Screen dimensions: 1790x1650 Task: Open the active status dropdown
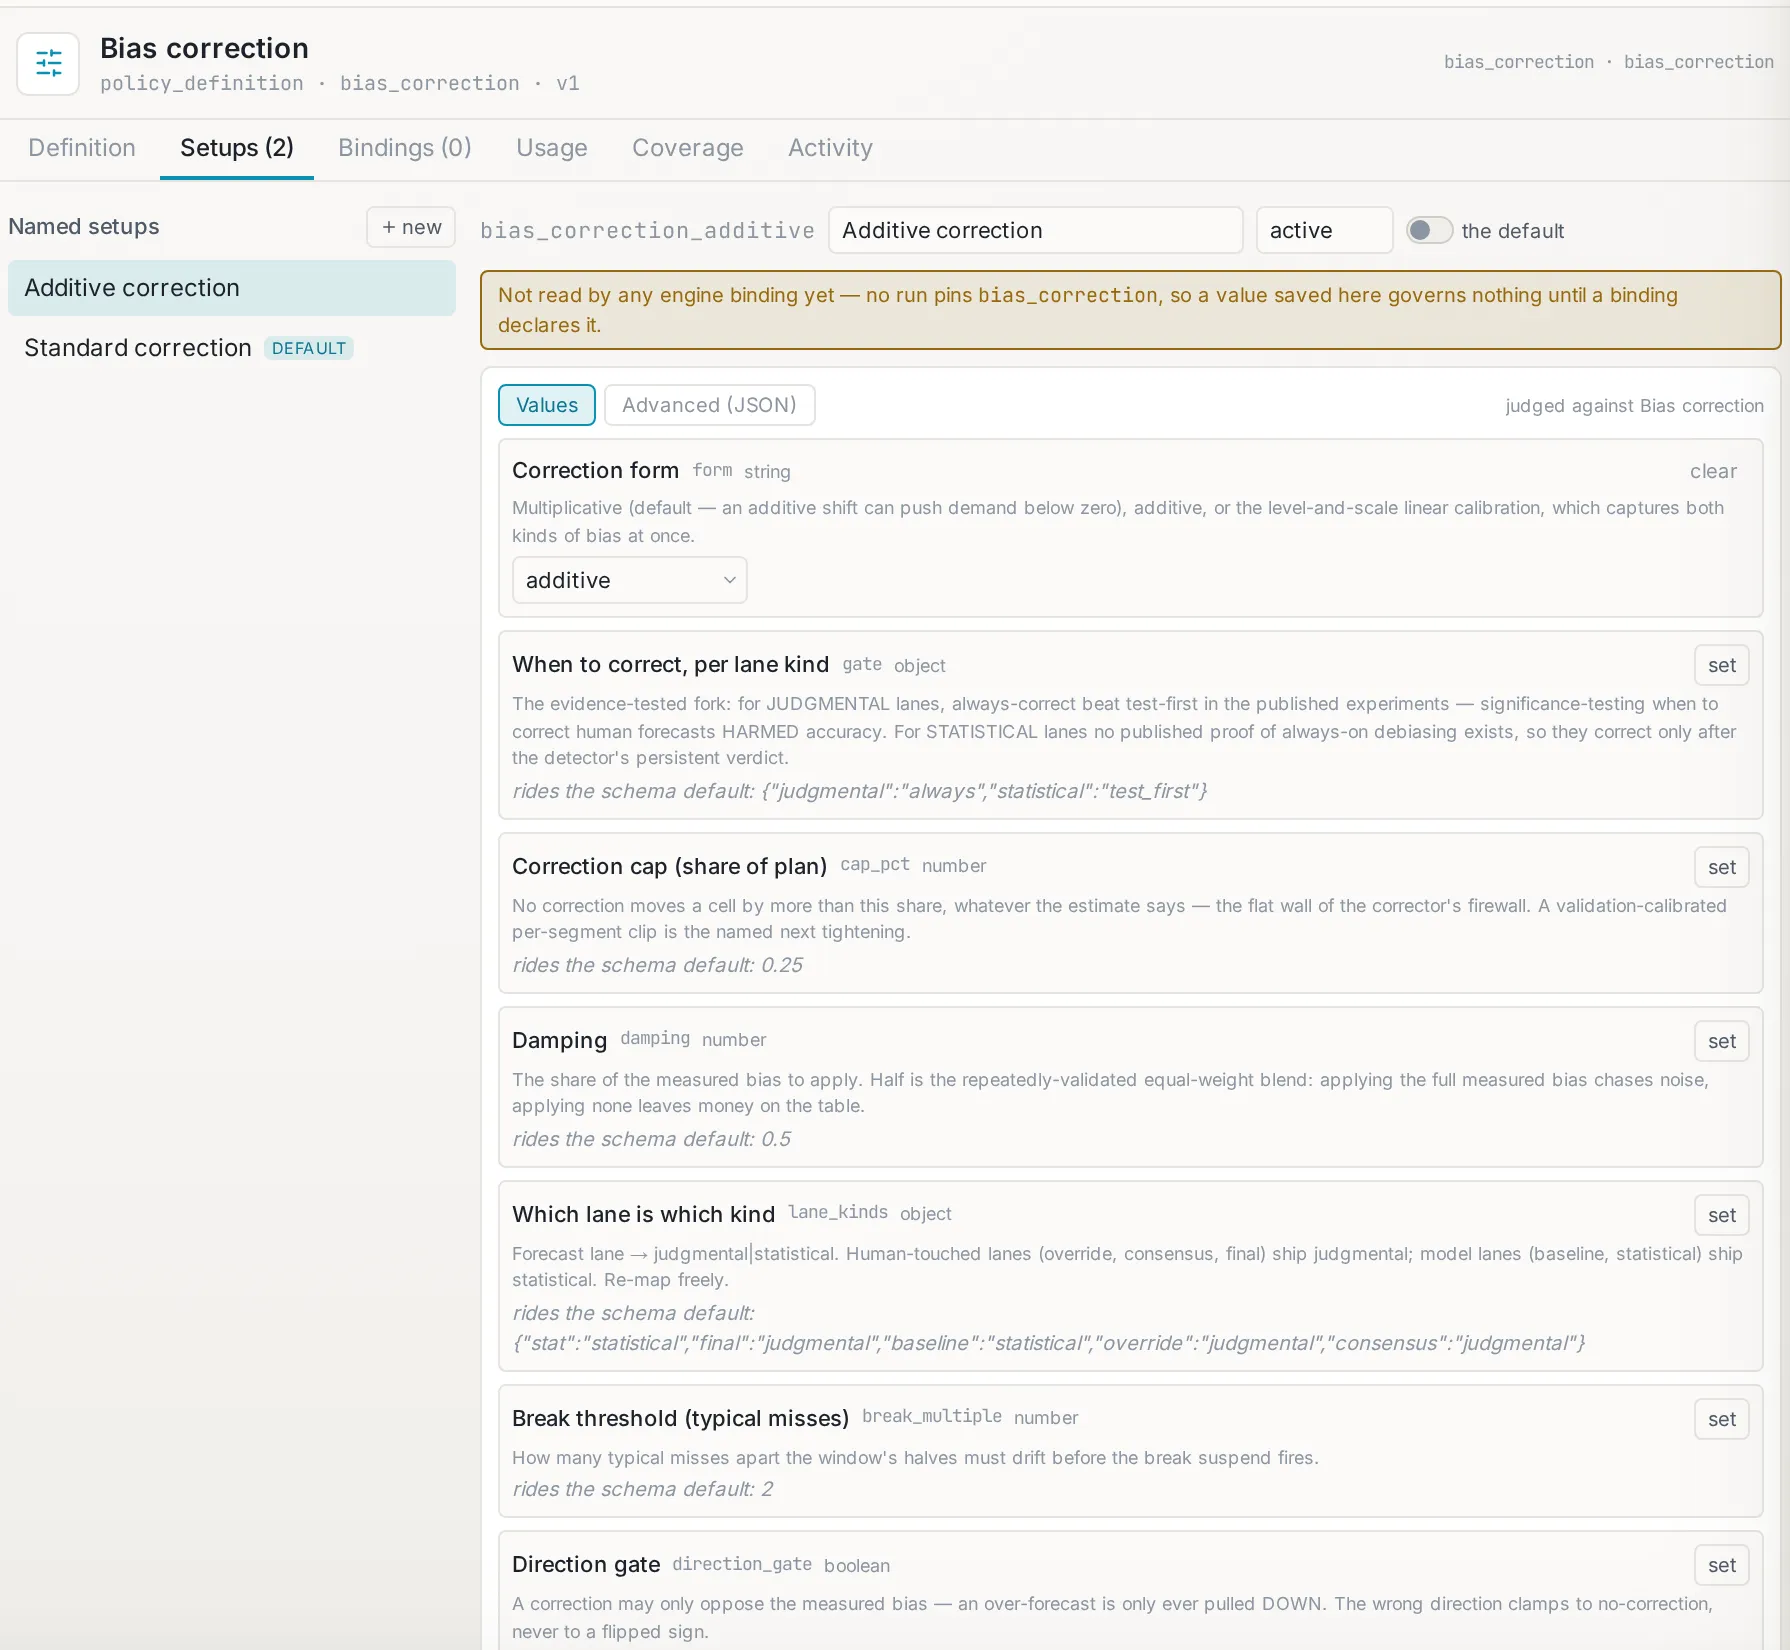(1324, 230)
